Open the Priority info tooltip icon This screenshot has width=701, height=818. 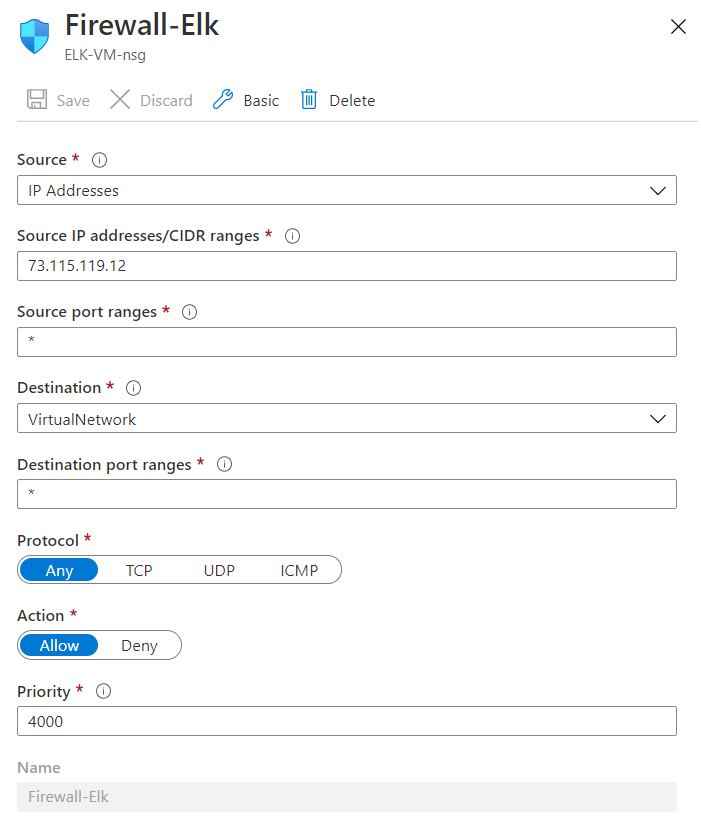tap(101, 691)
